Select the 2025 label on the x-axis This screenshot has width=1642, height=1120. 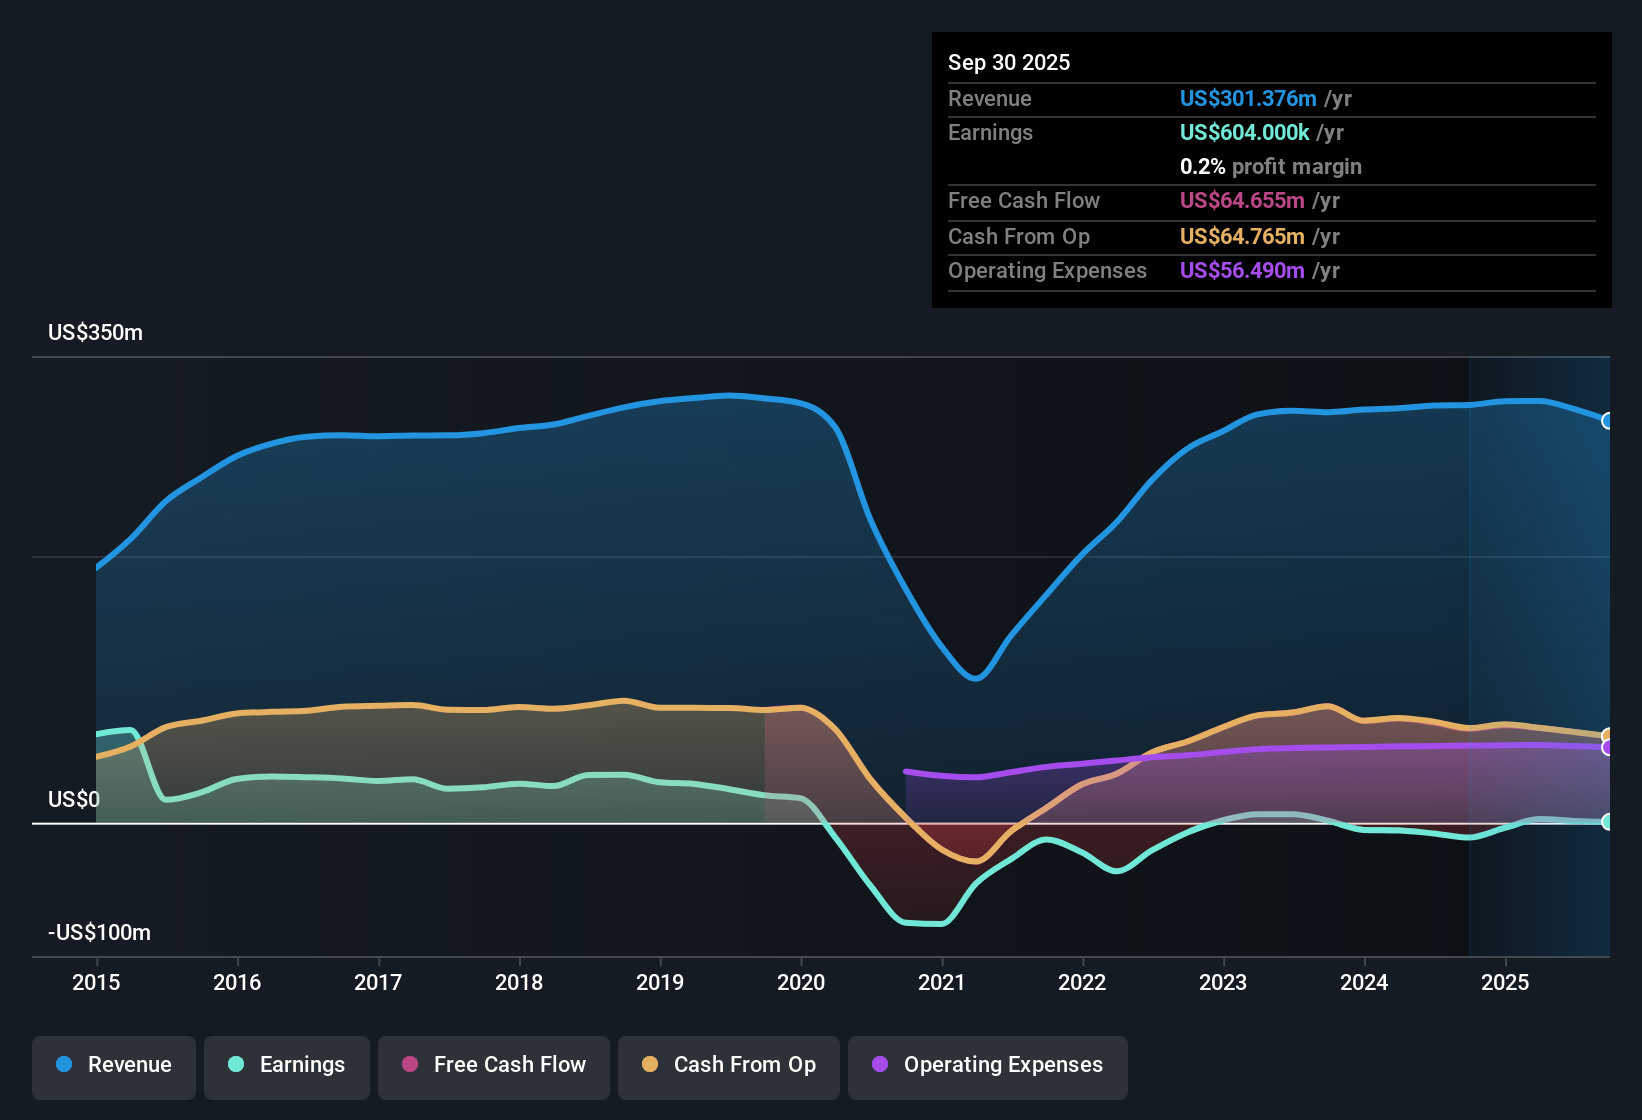(1507, 983)
